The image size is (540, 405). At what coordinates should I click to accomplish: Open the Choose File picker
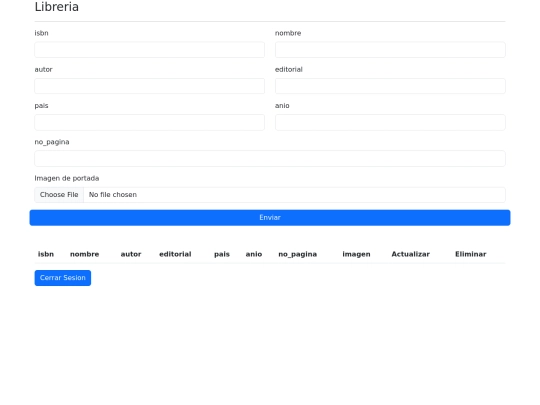pos(59,195)
